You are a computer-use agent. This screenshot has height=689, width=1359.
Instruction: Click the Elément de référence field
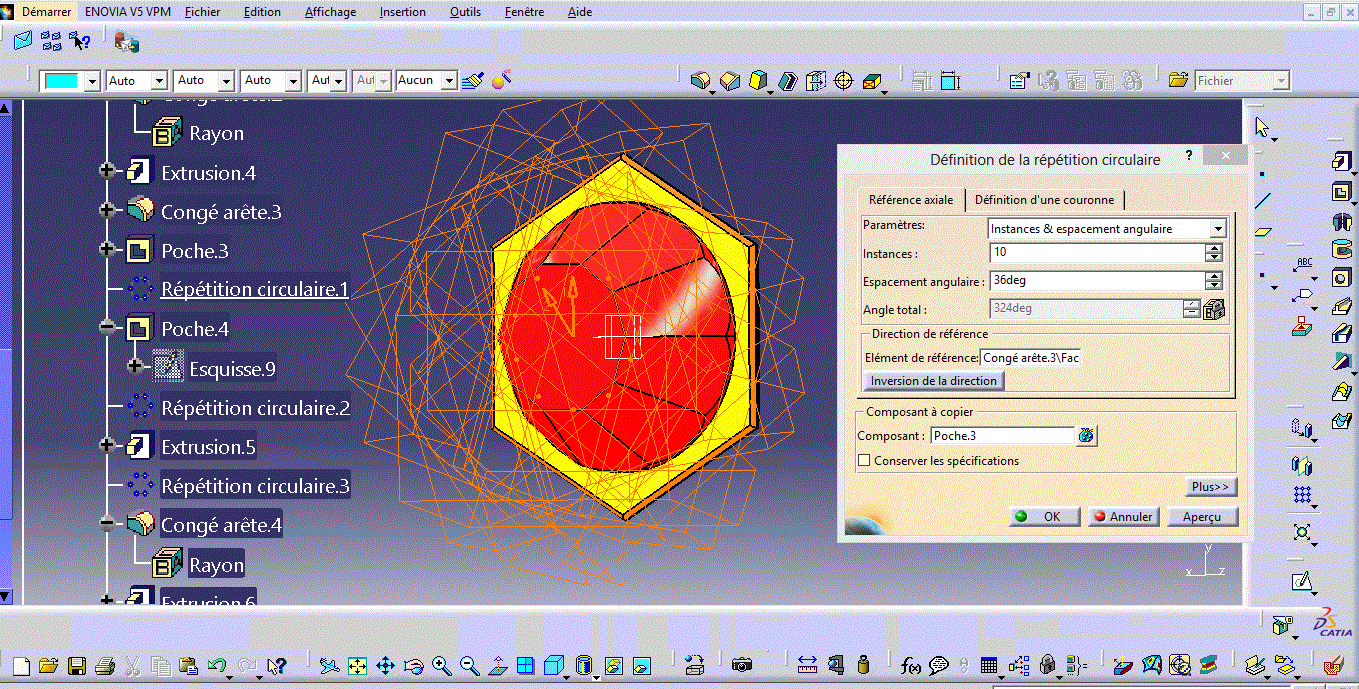1030,357
